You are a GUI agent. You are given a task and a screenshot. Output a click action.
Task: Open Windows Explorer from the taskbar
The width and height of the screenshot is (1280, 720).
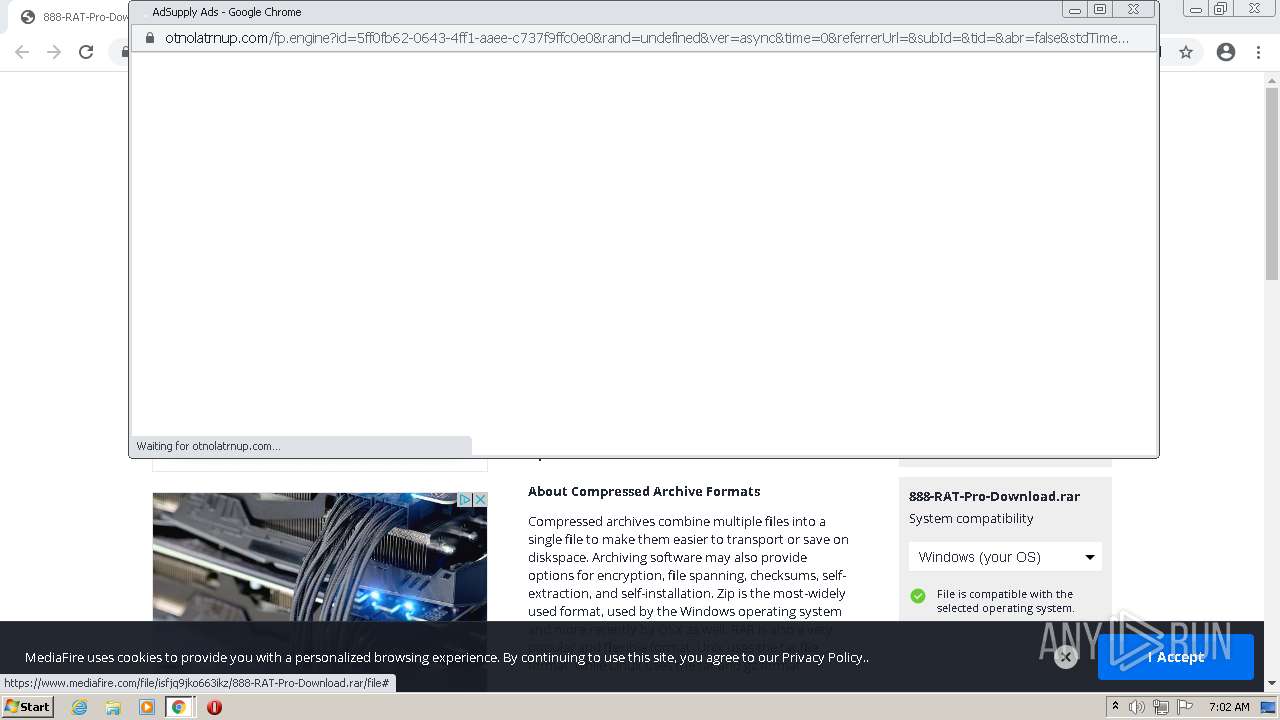click(113, 707)
